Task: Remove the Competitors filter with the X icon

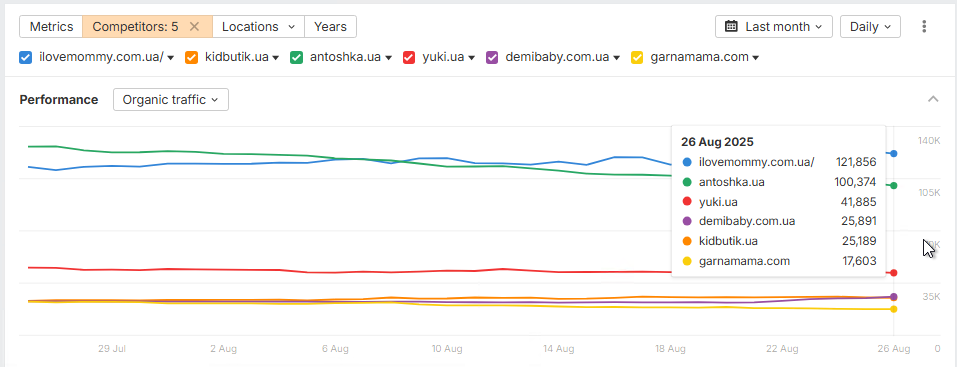Action: pyautogui.click(x=194, y=26)
